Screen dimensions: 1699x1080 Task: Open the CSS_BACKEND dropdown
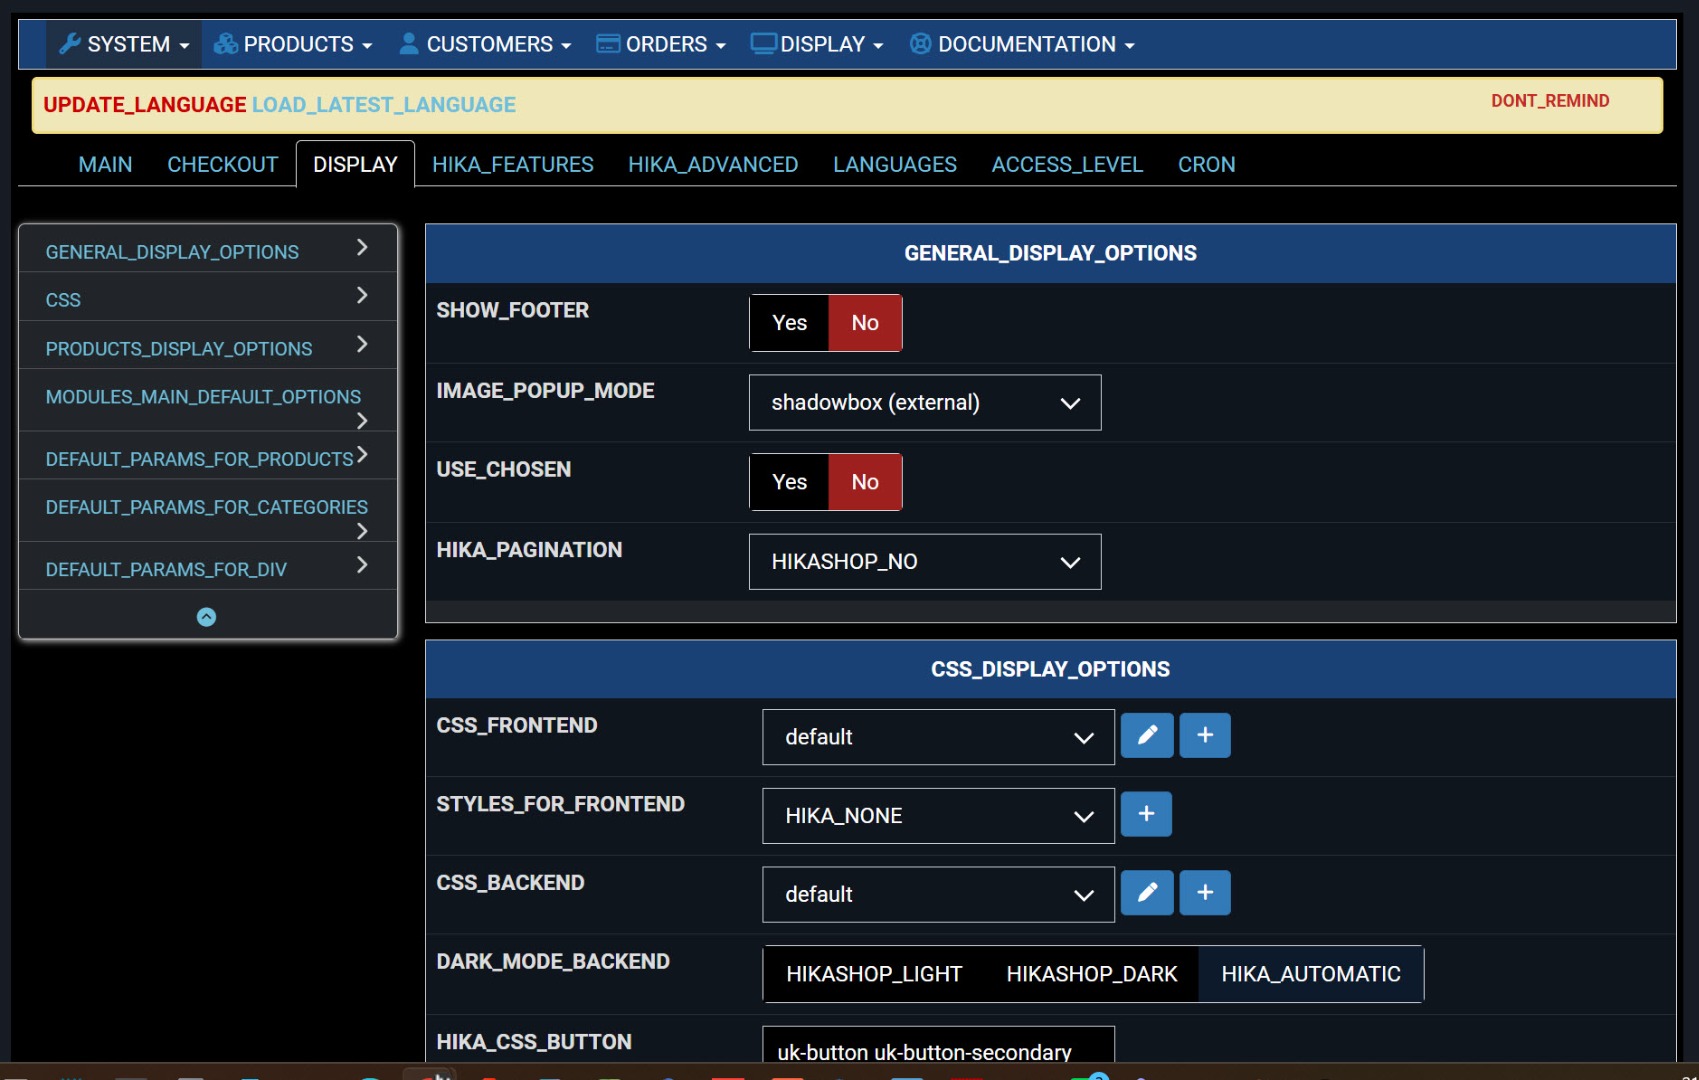pos(938,894)
